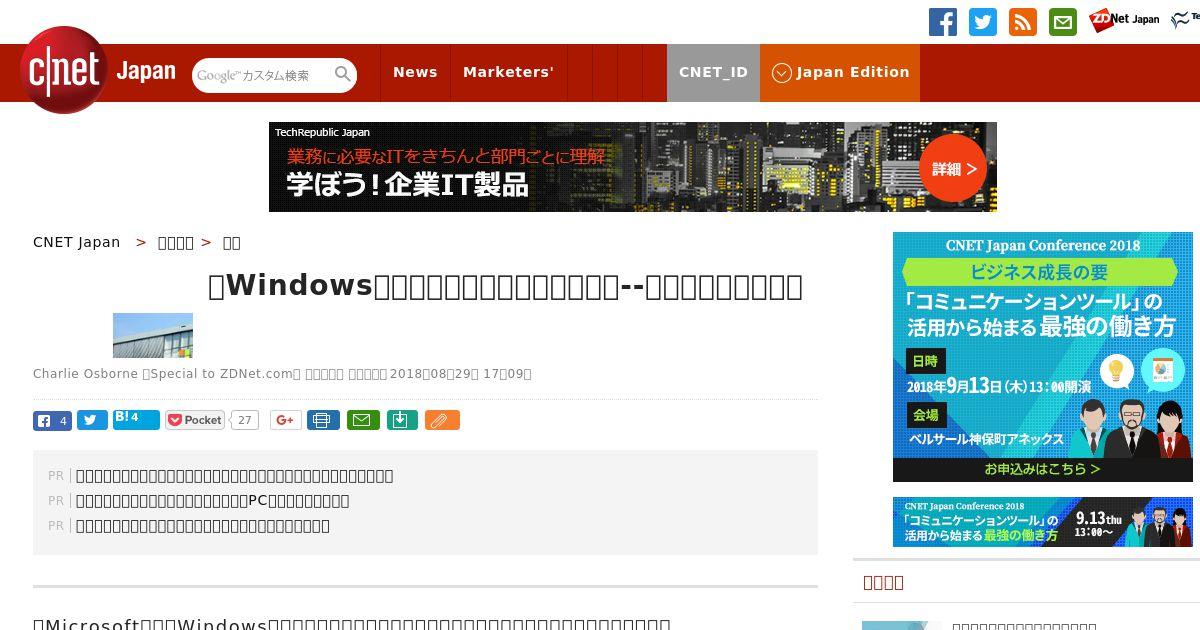Image resolution: width=1200 pixels, height=630 pixels.
Task: Visit the ZDNet Japan logo link
Action: point(1124,19)
